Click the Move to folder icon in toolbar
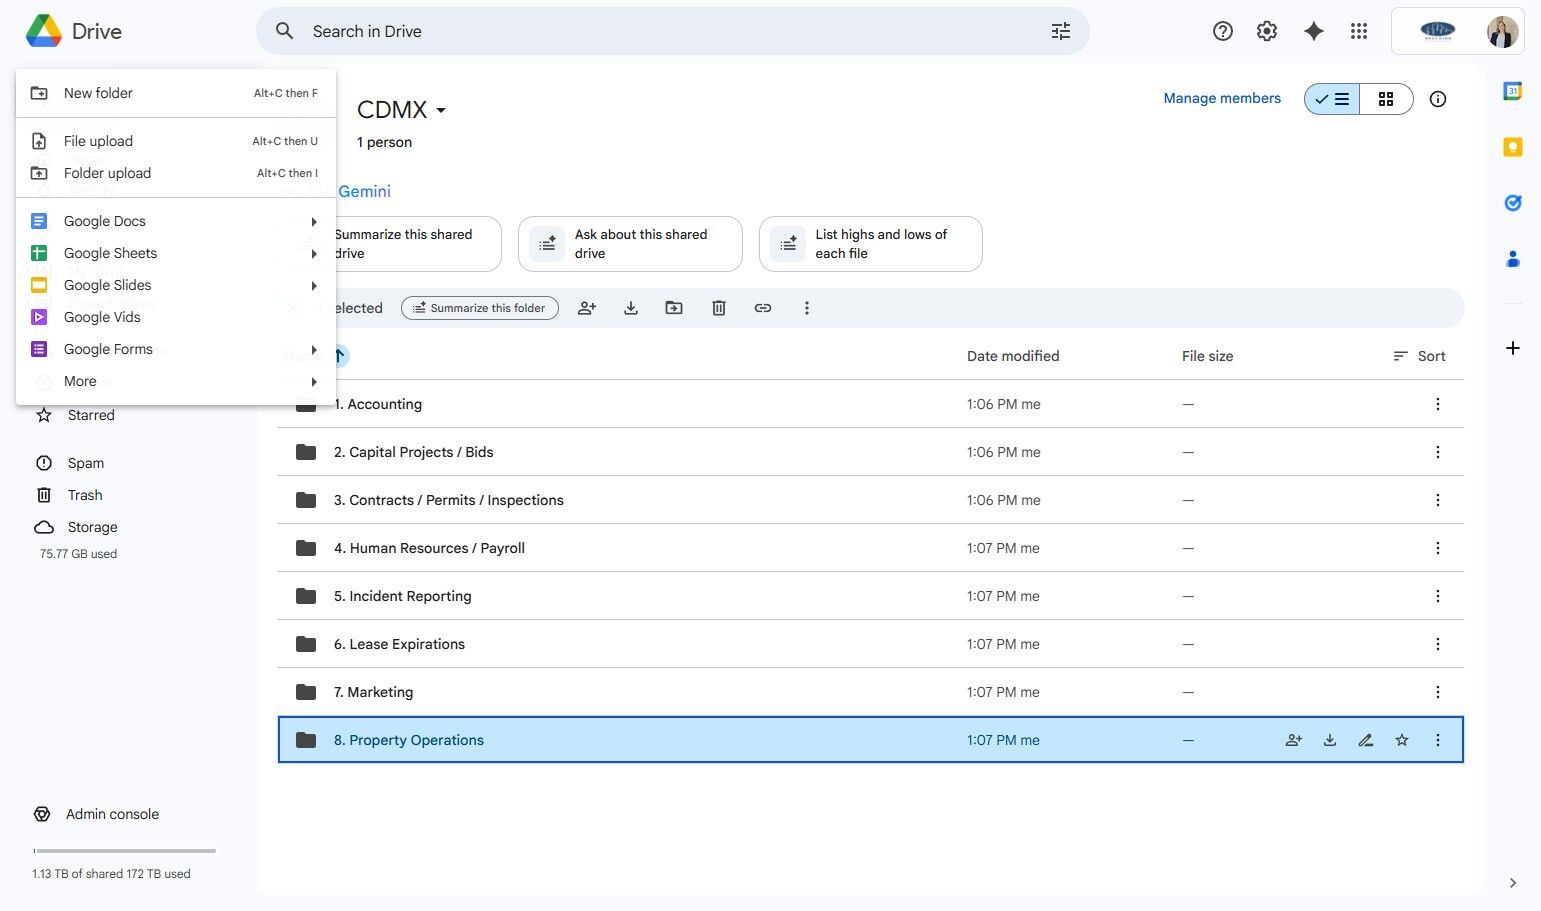Screen dimensions: 1541x911 pos(674,308)
